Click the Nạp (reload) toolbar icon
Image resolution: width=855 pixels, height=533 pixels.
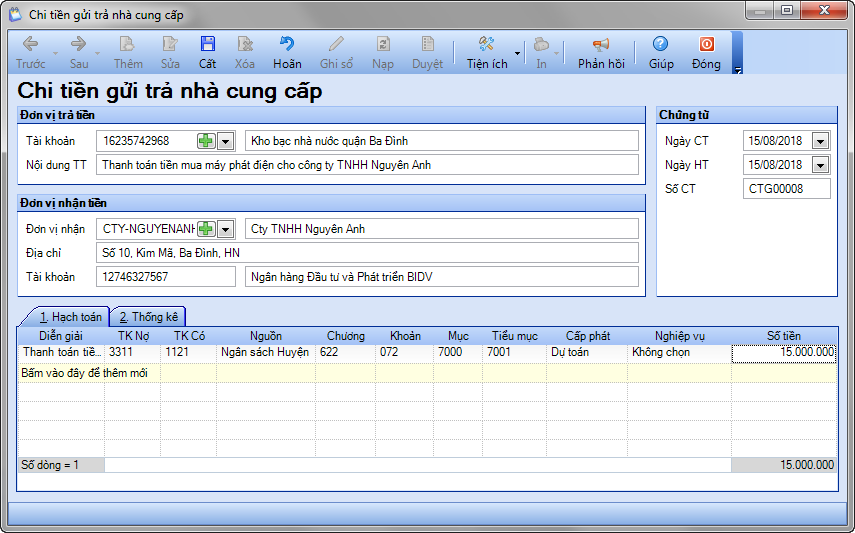tap(383, 52)
